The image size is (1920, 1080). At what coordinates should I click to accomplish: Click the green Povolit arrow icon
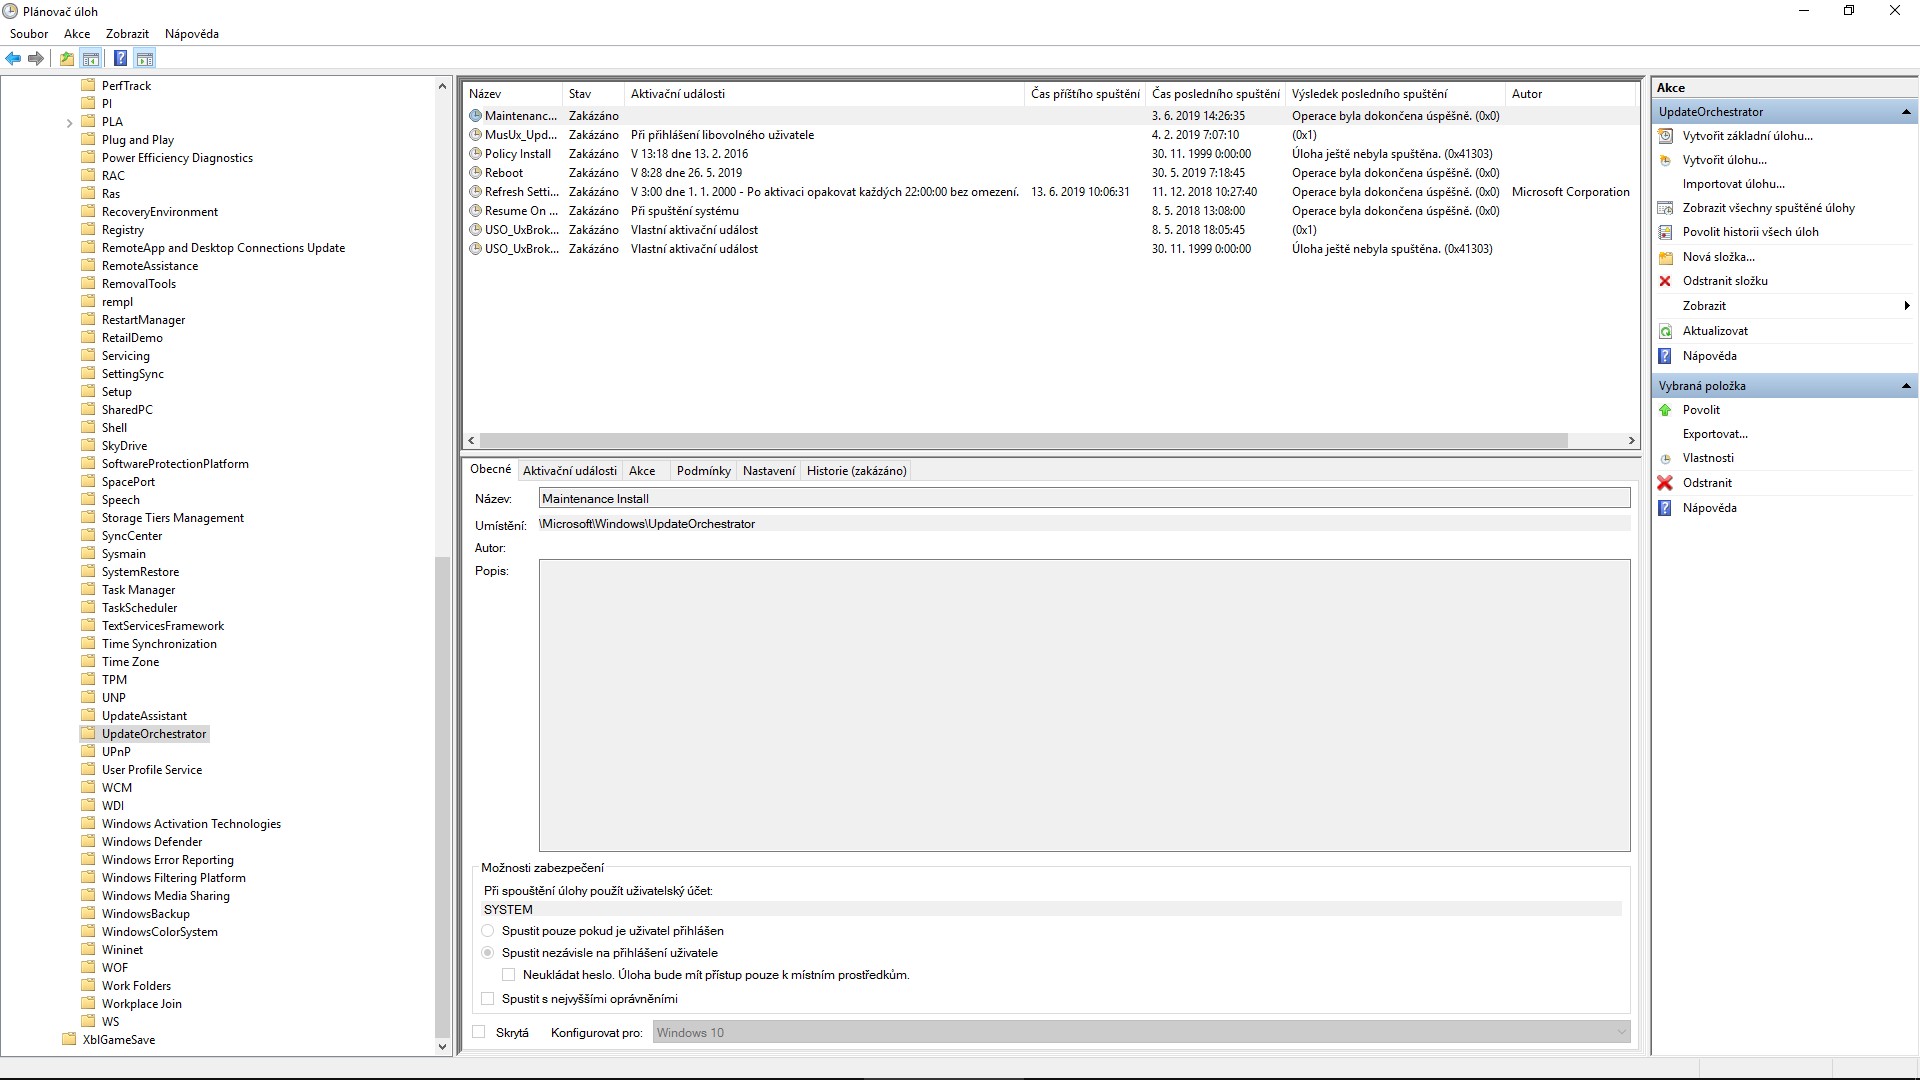[x=1665, y=410]
